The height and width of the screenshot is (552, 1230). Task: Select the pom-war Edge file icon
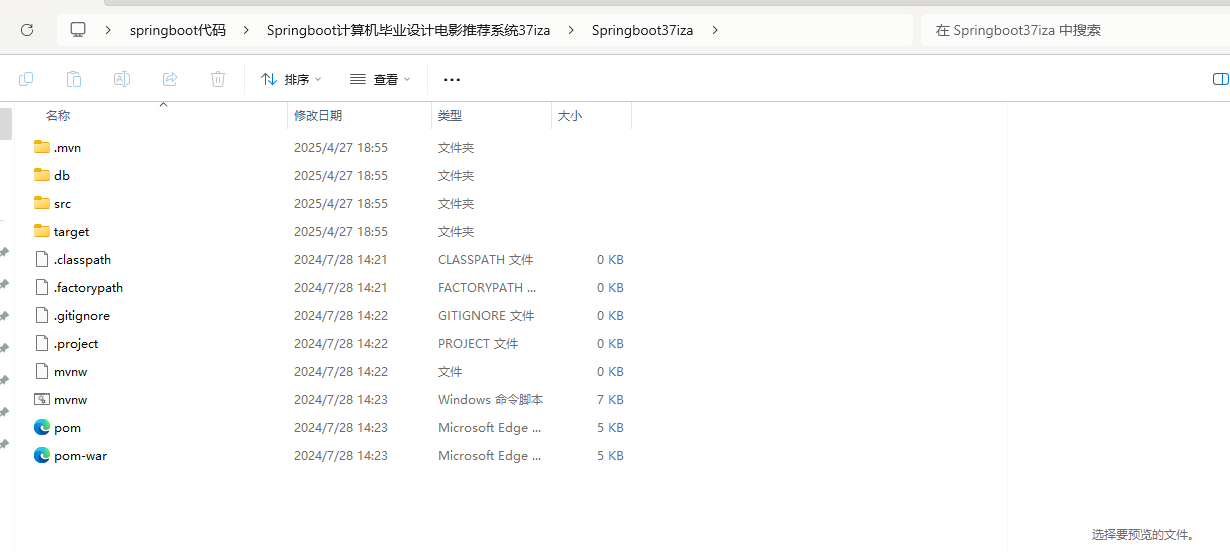point(42,455)
